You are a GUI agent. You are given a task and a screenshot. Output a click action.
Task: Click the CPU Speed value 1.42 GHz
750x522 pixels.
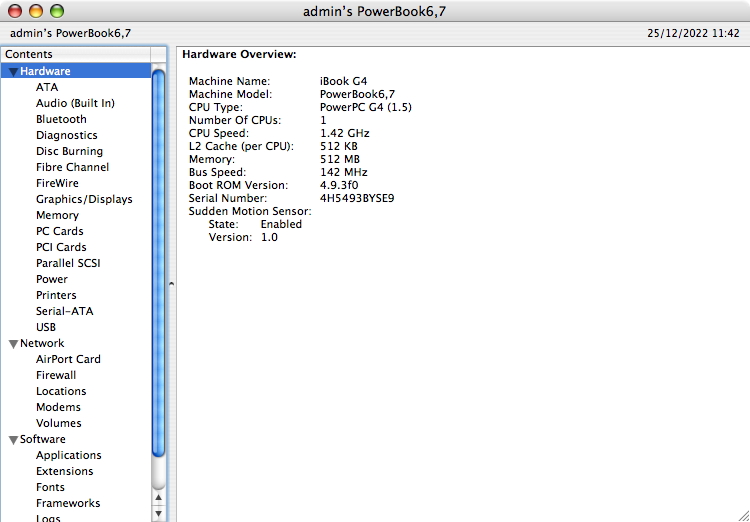click(344, 133)
